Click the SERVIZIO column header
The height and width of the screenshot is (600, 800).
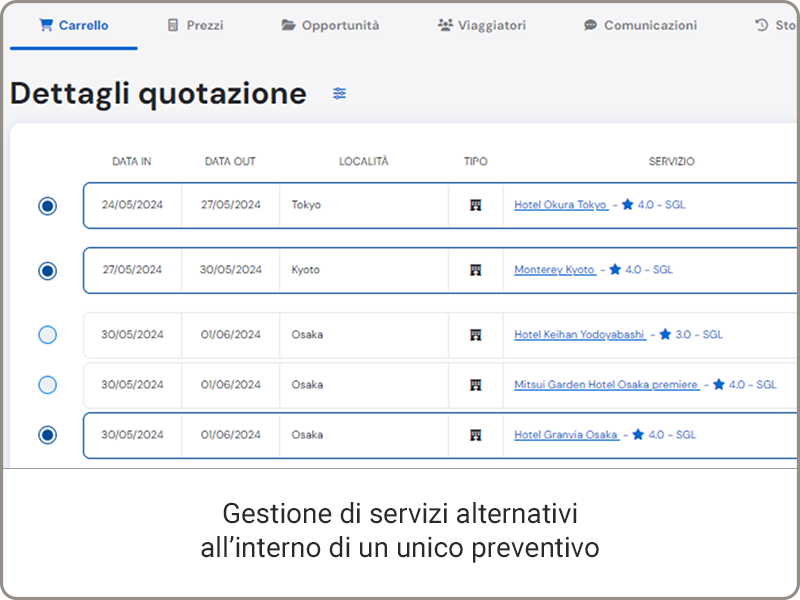pos(671,161)
